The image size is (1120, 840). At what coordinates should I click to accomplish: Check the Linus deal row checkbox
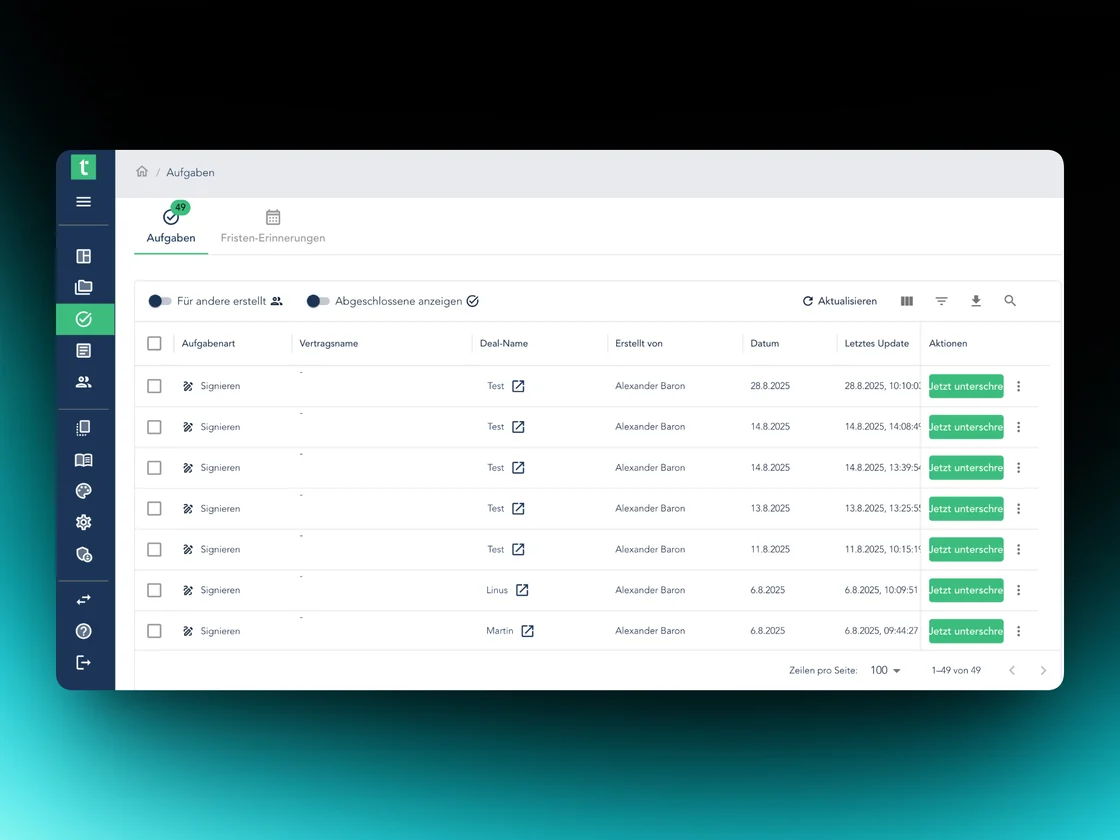pos(154,590)
